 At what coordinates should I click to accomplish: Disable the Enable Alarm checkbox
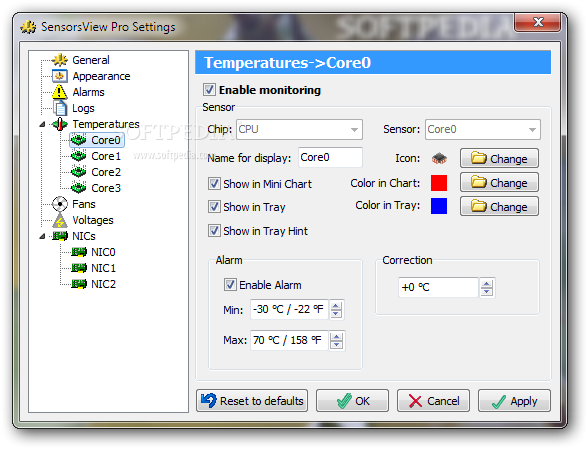pos(230,285)
